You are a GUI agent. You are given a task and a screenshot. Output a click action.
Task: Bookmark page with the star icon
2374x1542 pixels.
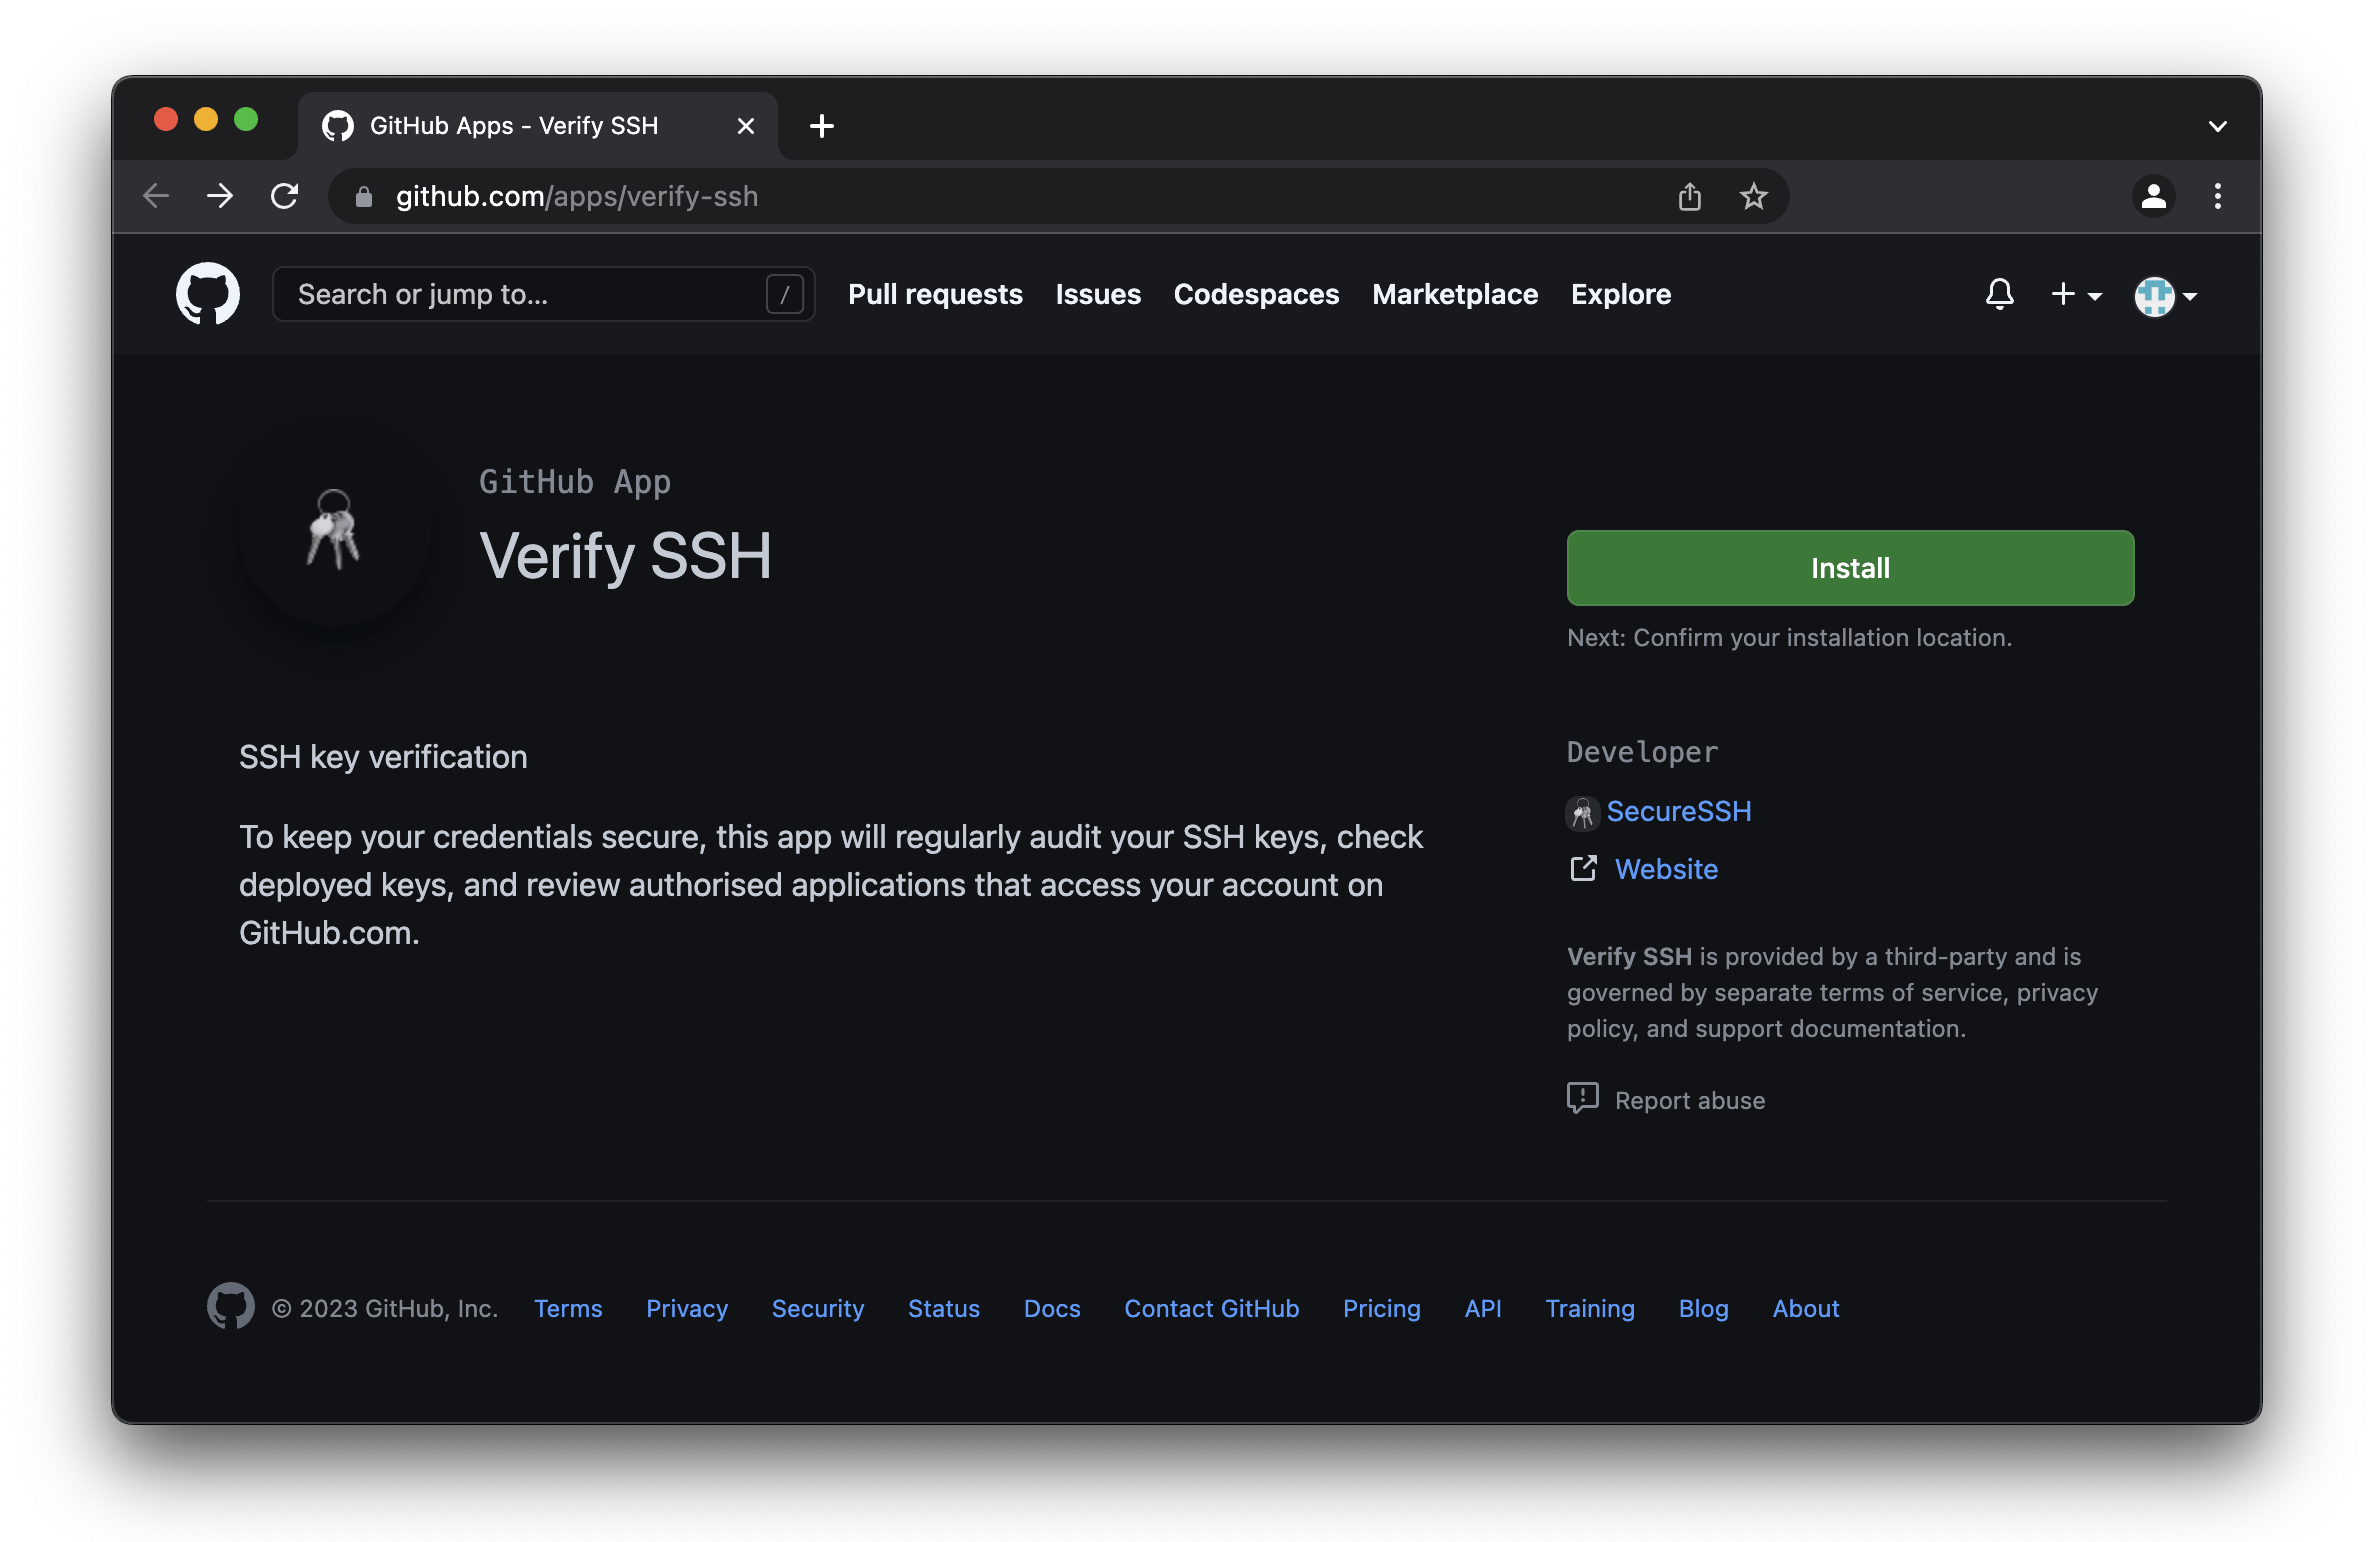coord(1753,196)
